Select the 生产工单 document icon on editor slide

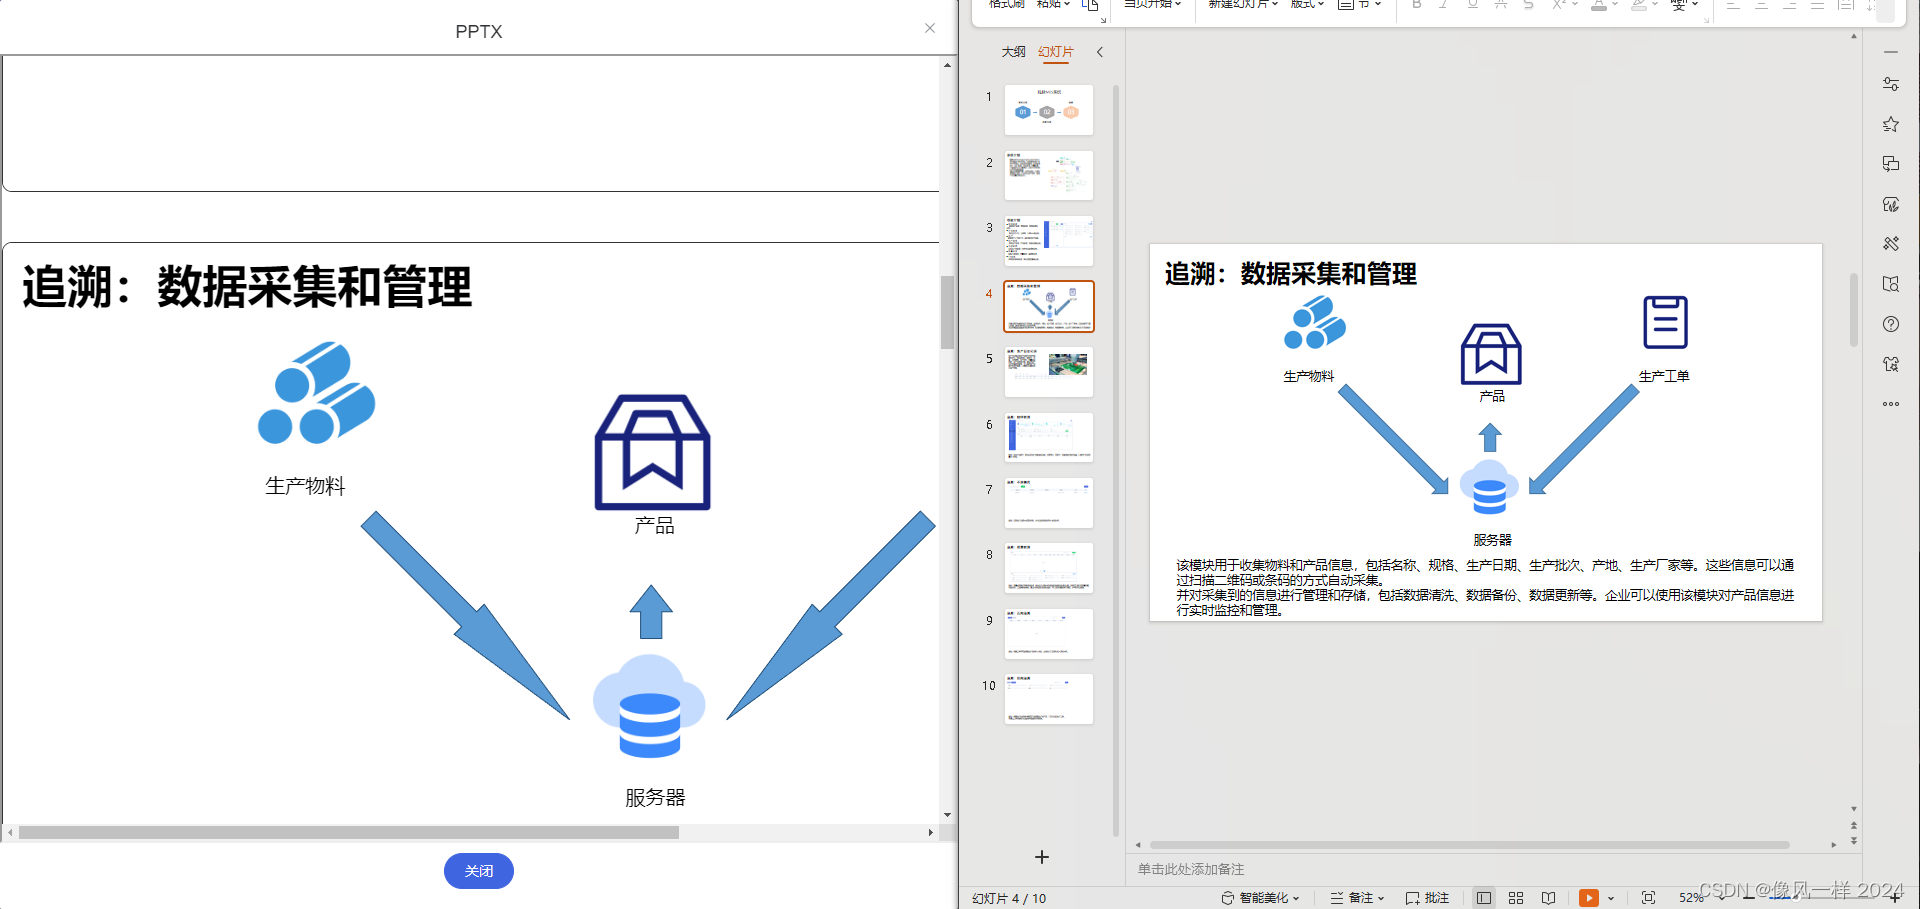(1665, 322)
